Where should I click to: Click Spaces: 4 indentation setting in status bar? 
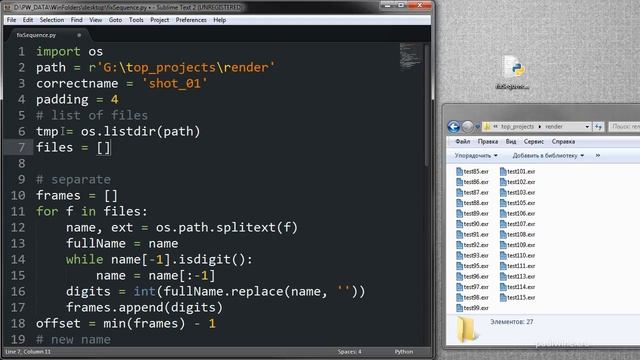point(349,351)
